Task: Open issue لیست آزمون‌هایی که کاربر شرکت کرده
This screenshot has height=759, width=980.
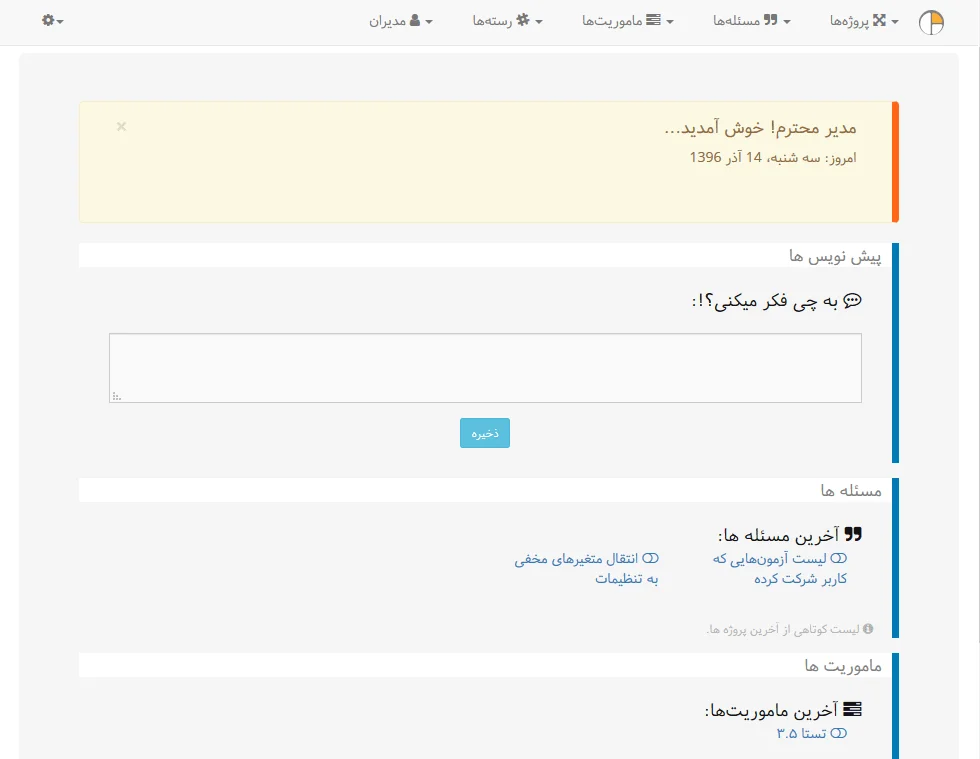Action: (780, 568)
